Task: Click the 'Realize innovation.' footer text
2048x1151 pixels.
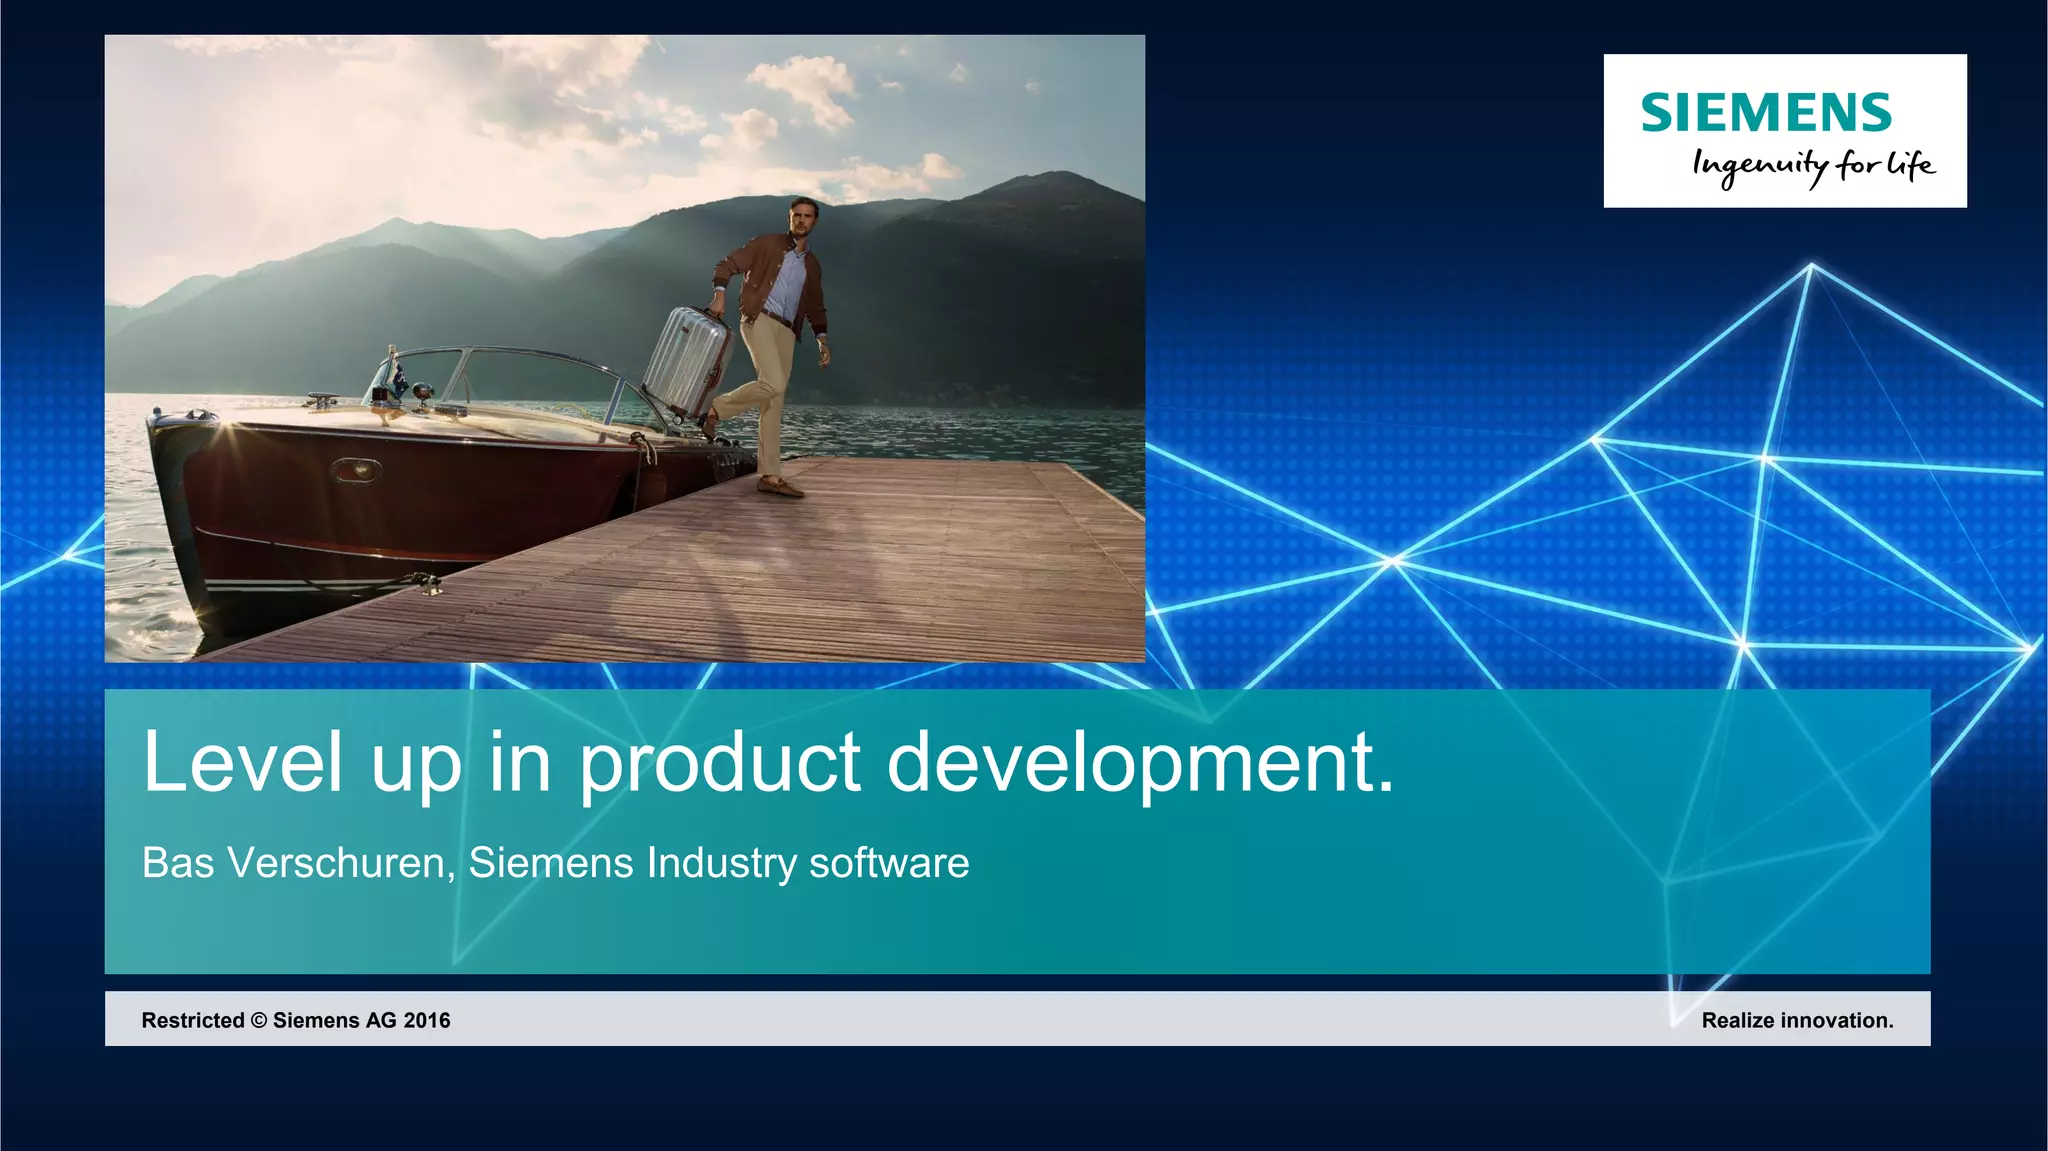Action: [1797, 1020]
